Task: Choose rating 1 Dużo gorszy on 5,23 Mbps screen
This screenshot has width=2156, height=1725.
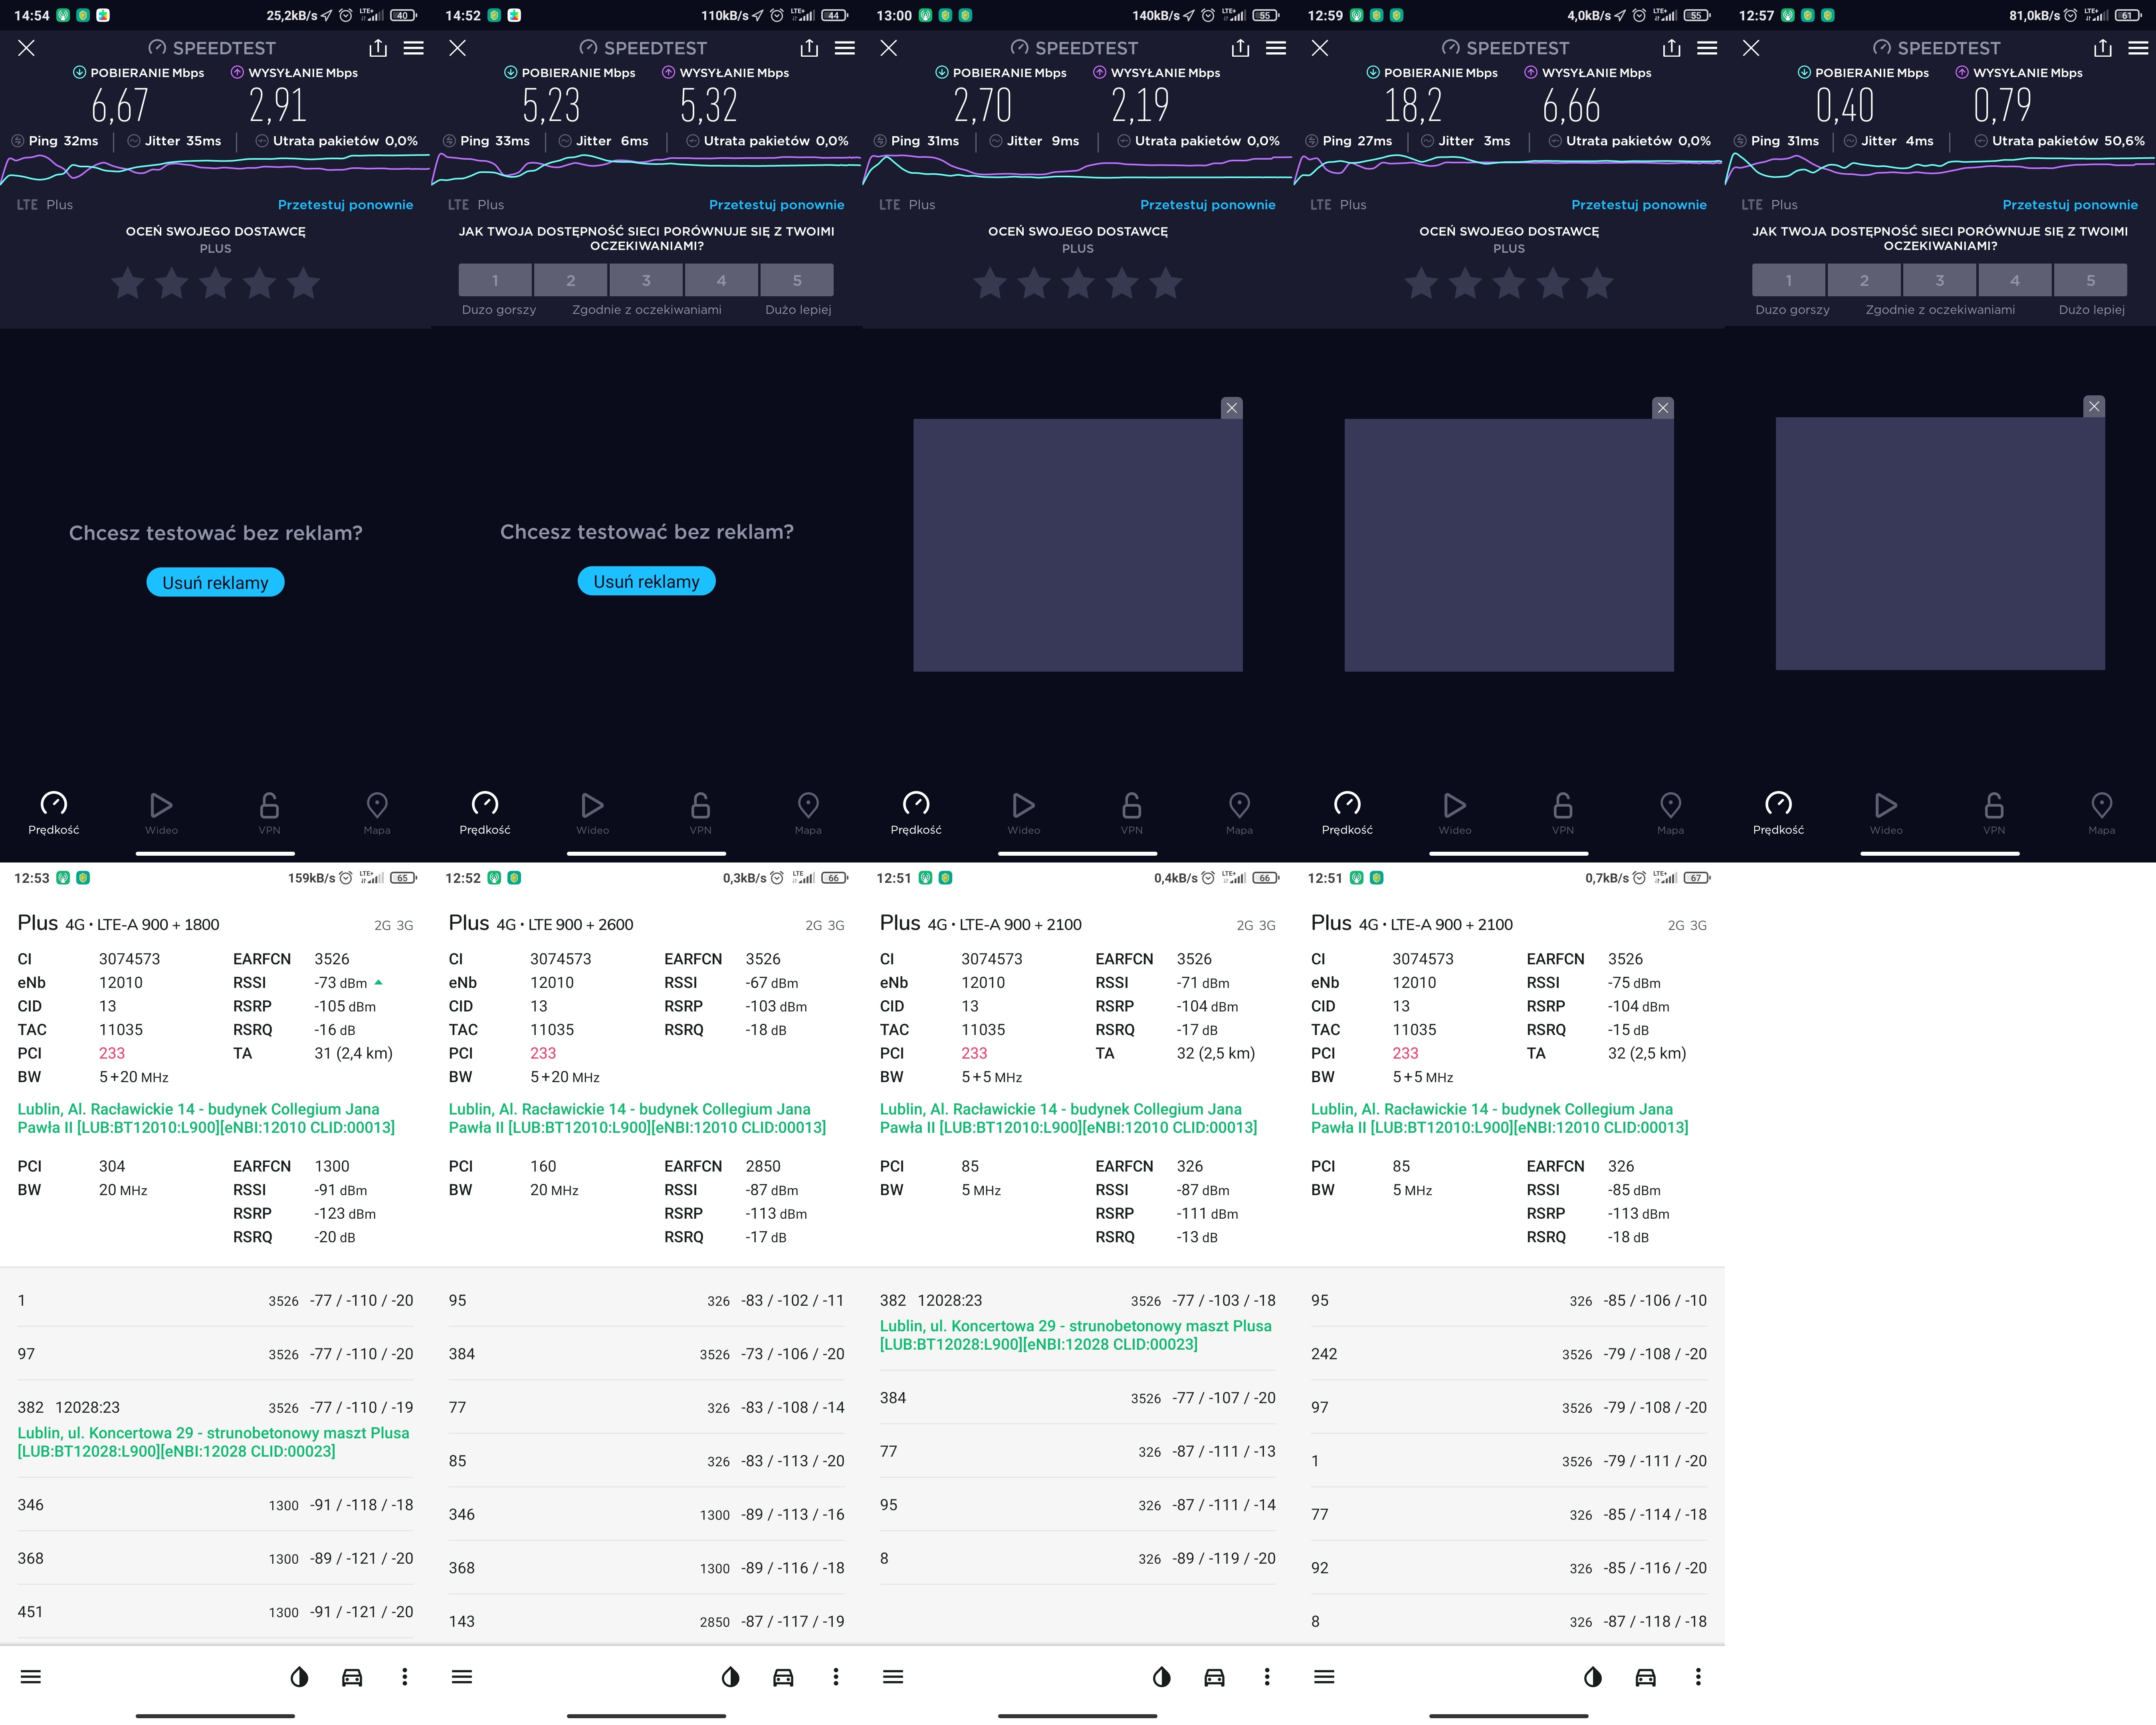Action: click(495, 280)
